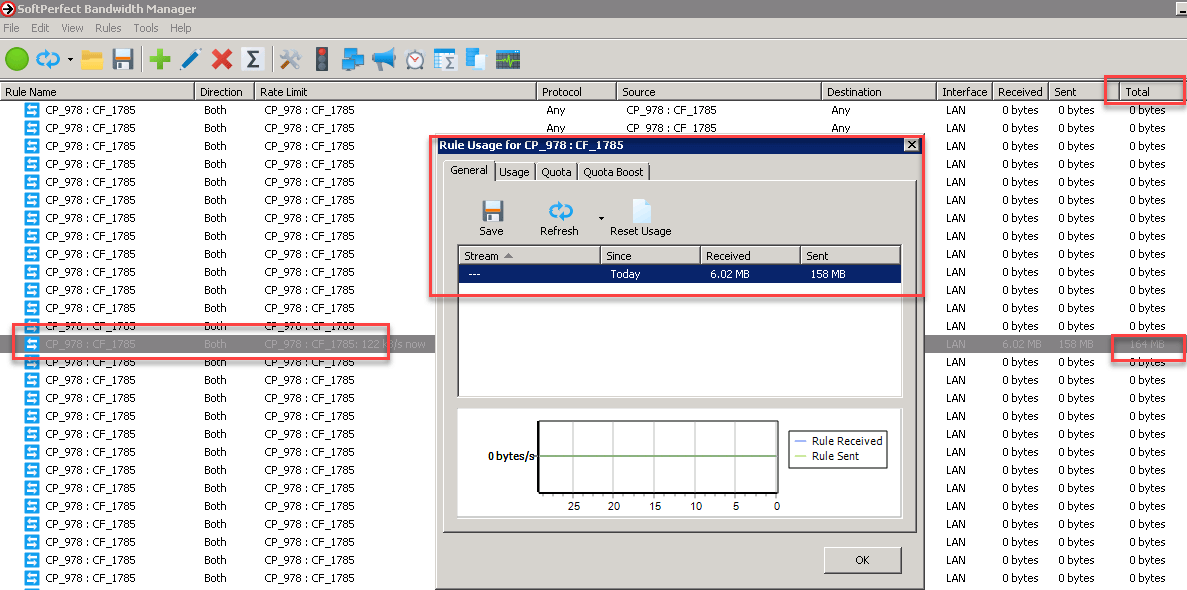Sort by Direction column header

point(224,92)
